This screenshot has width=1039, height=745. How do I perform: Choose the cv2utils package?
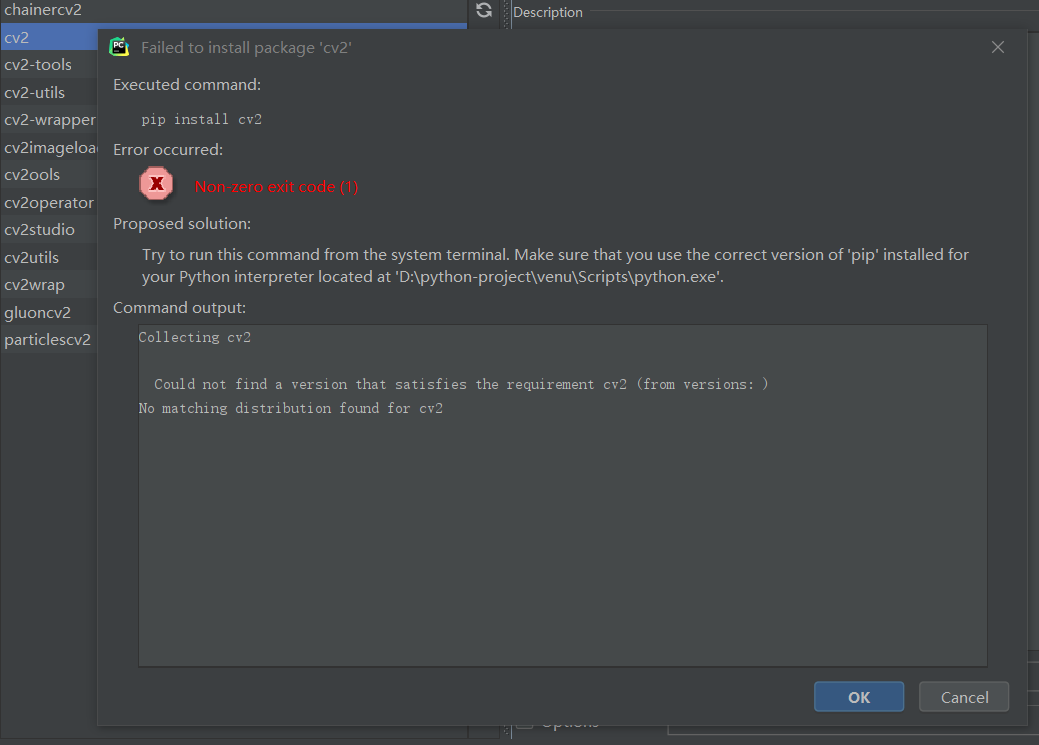(32, 257)
